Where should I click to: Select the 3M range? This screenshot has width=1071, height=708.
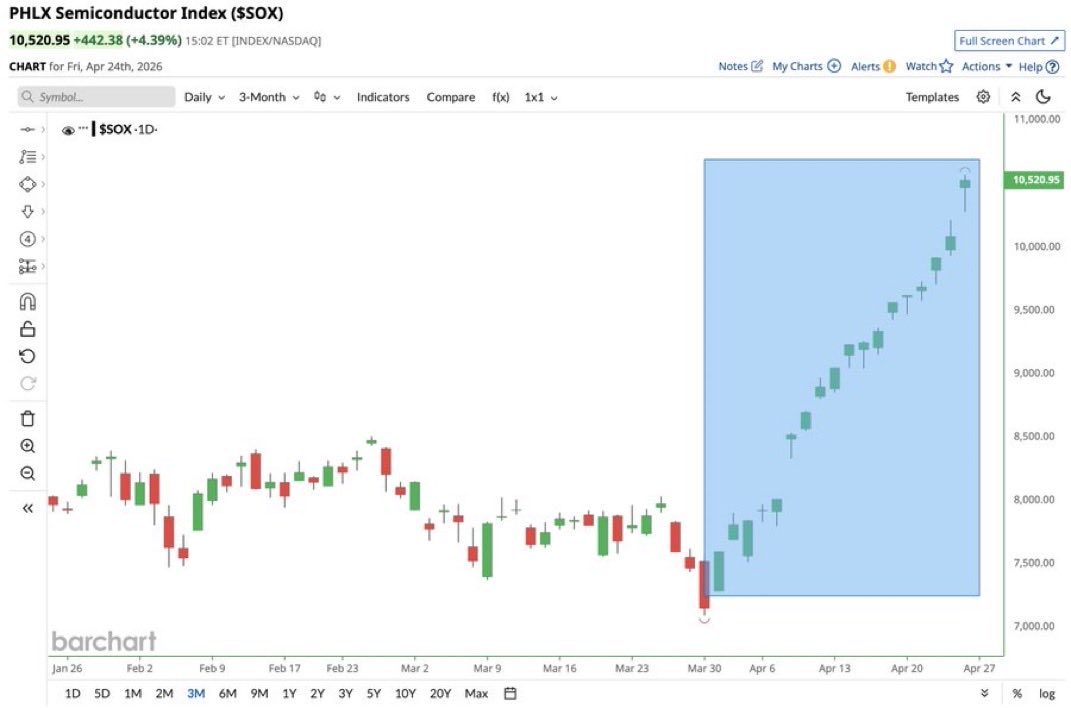[196, 694]
